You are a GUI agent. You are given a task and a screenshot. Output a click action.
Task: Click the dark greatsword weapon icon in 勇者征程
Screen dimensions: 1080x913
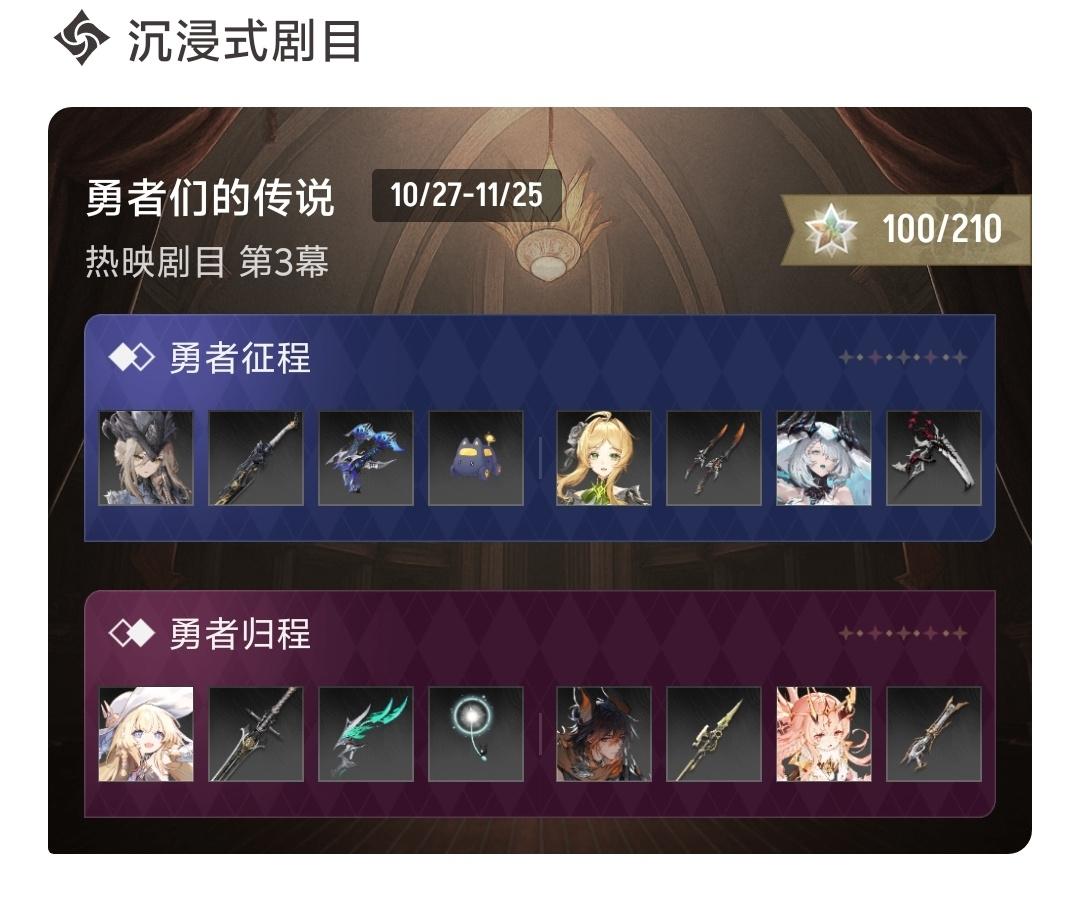[x=256, y=459]
